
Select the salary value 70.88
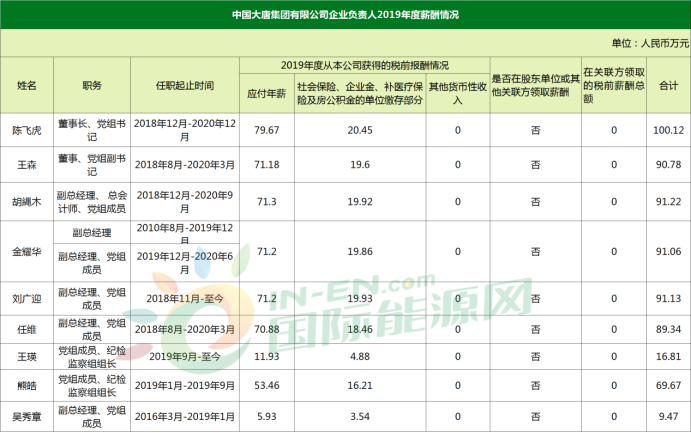click(267, 329)
